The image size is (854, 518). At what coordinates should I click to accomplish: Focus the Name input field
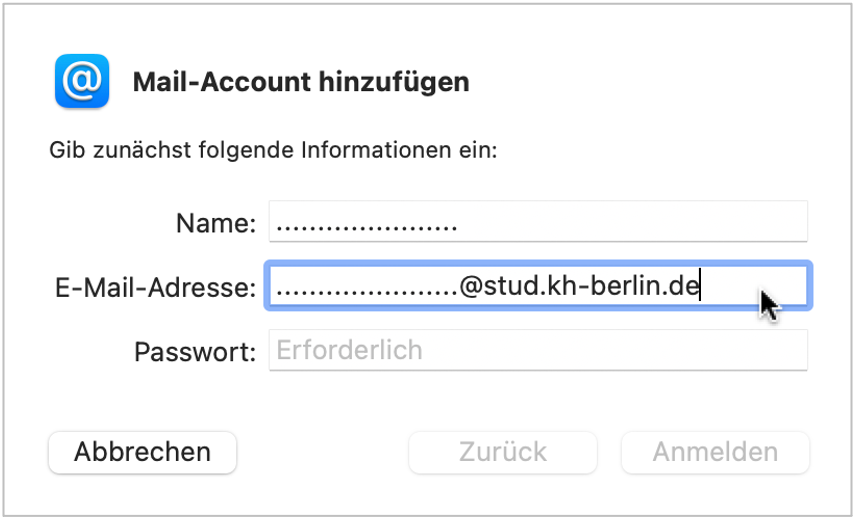tap(538, 221)
